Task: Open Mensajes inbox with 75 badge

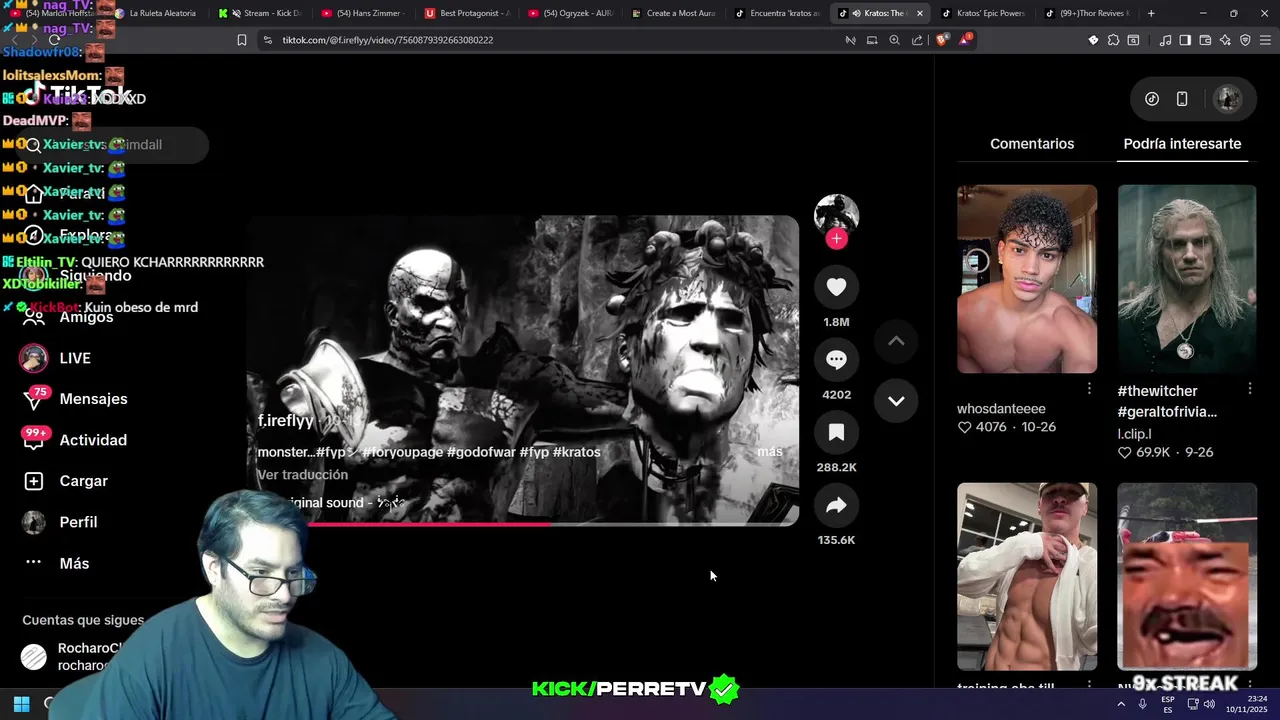Action: tap(76, 399)
